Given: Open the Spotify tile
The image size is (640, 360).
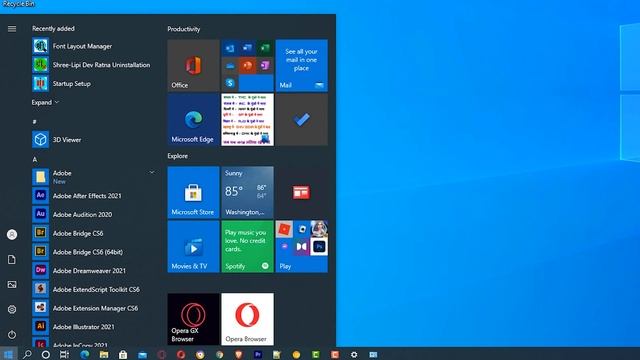Looking at the screenshot, I should pos(247,247).
